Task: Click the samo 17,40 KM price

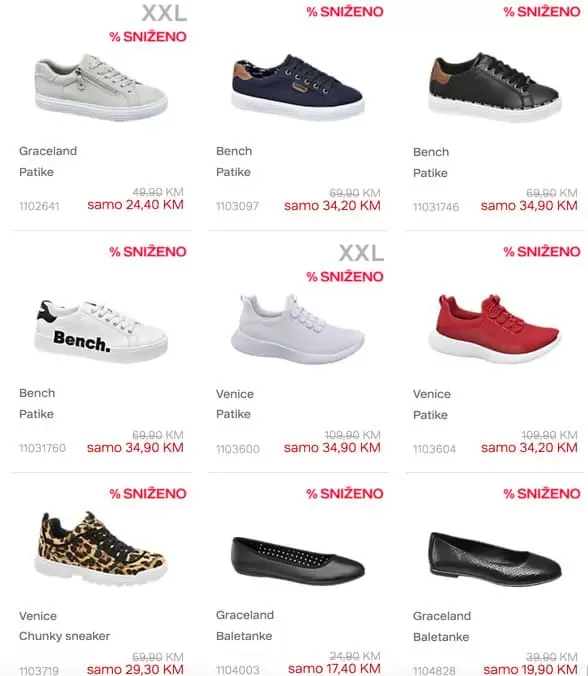Action: point(335,669)
